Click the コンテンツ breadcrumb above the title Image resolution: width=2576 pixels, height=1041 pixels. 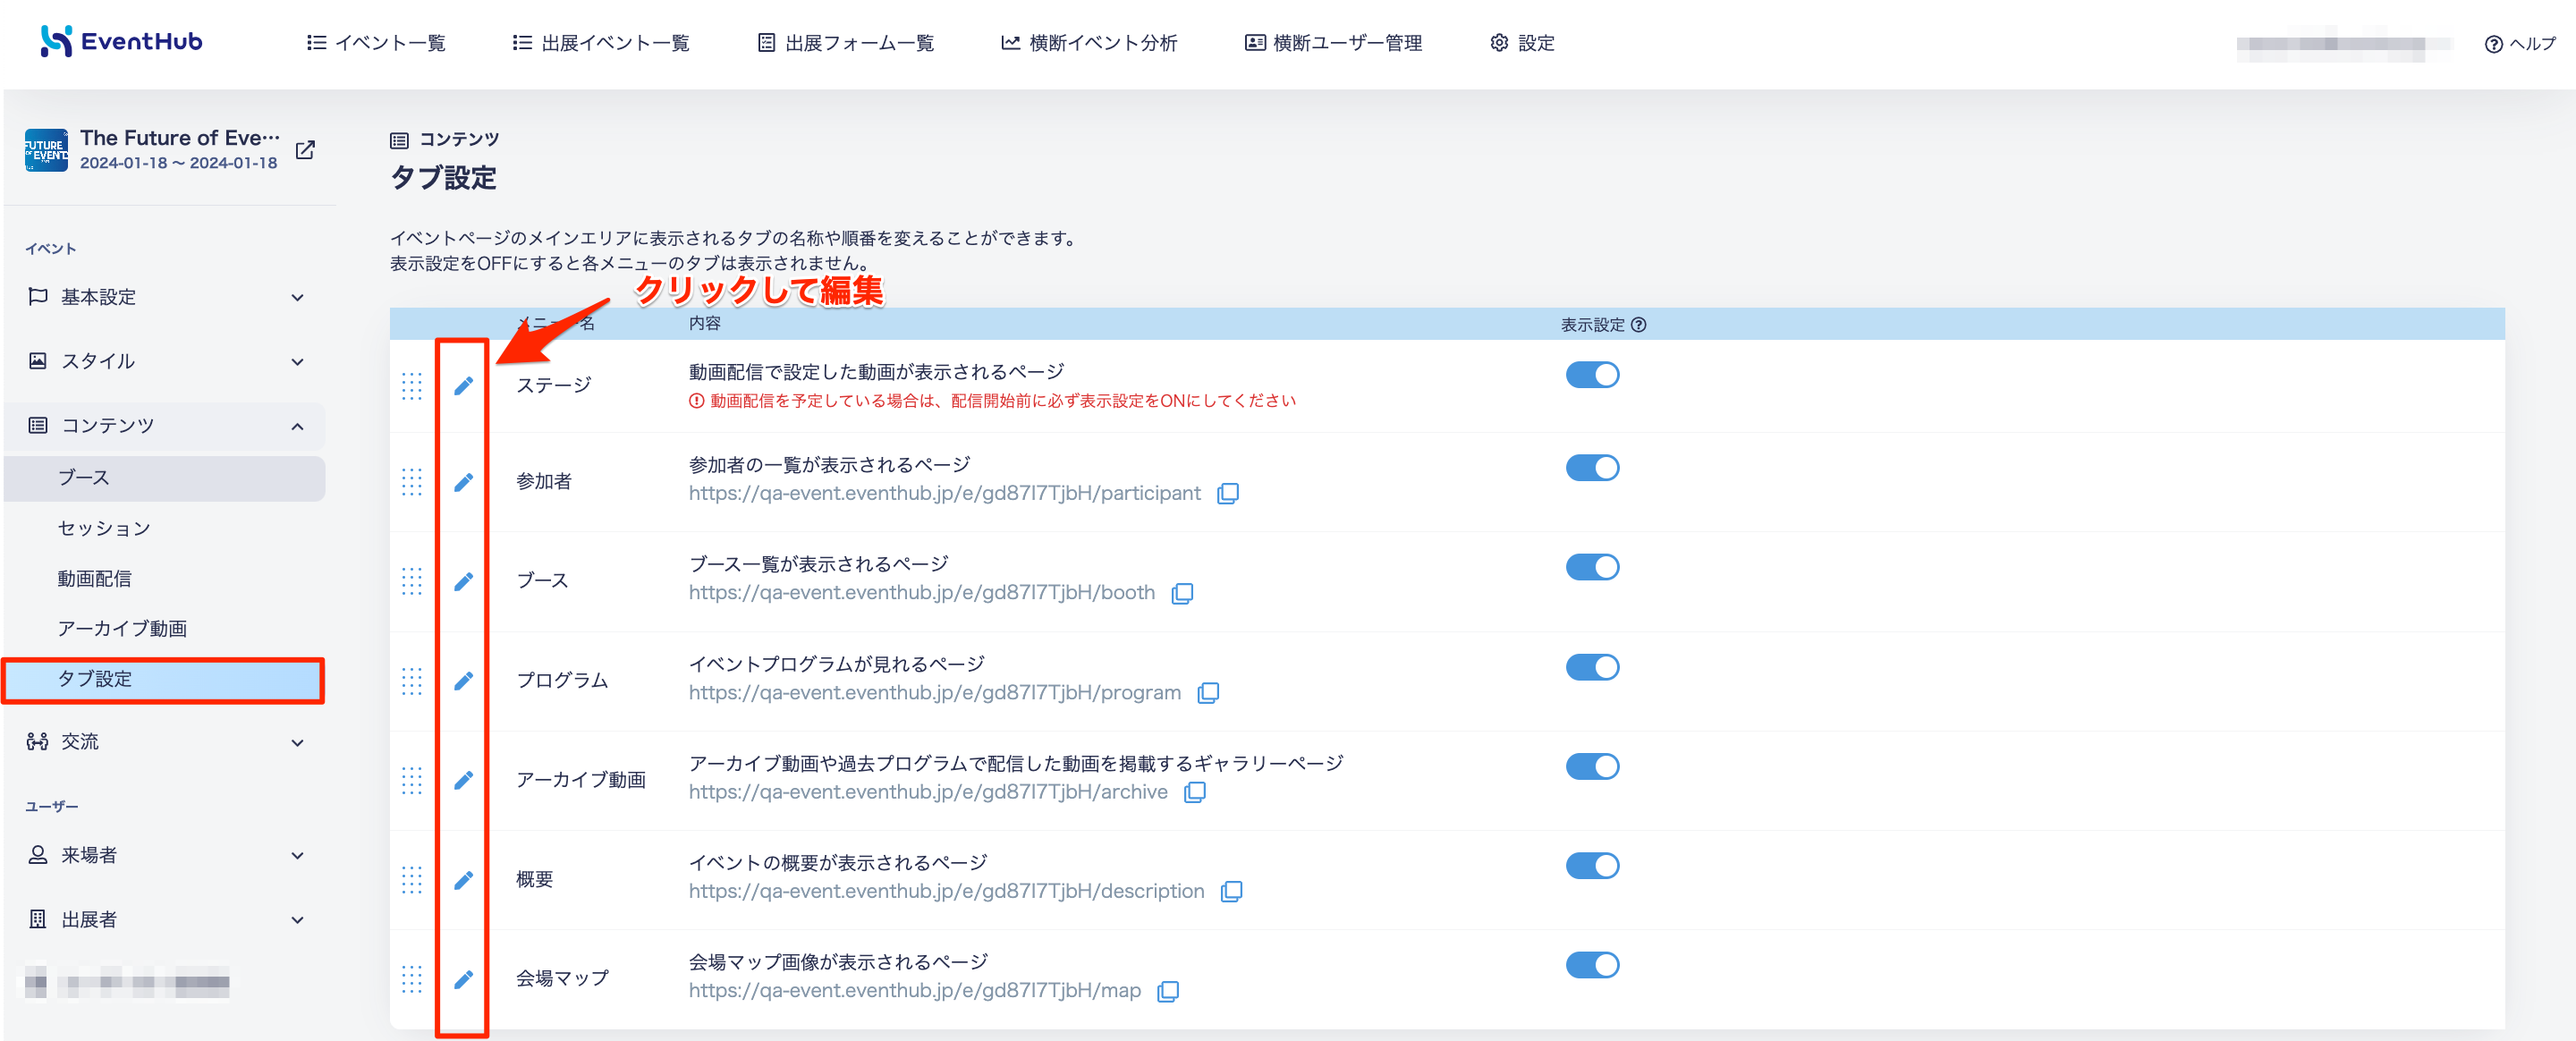[445, 139]
